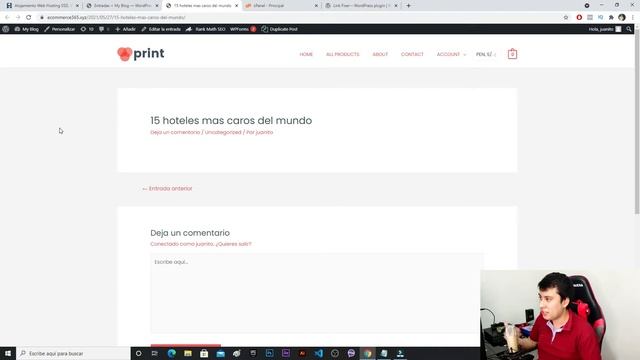Screen dimensions: 640x360
Task: Click '¿Quieres salir?' logout link
Action: coord(233,244)
